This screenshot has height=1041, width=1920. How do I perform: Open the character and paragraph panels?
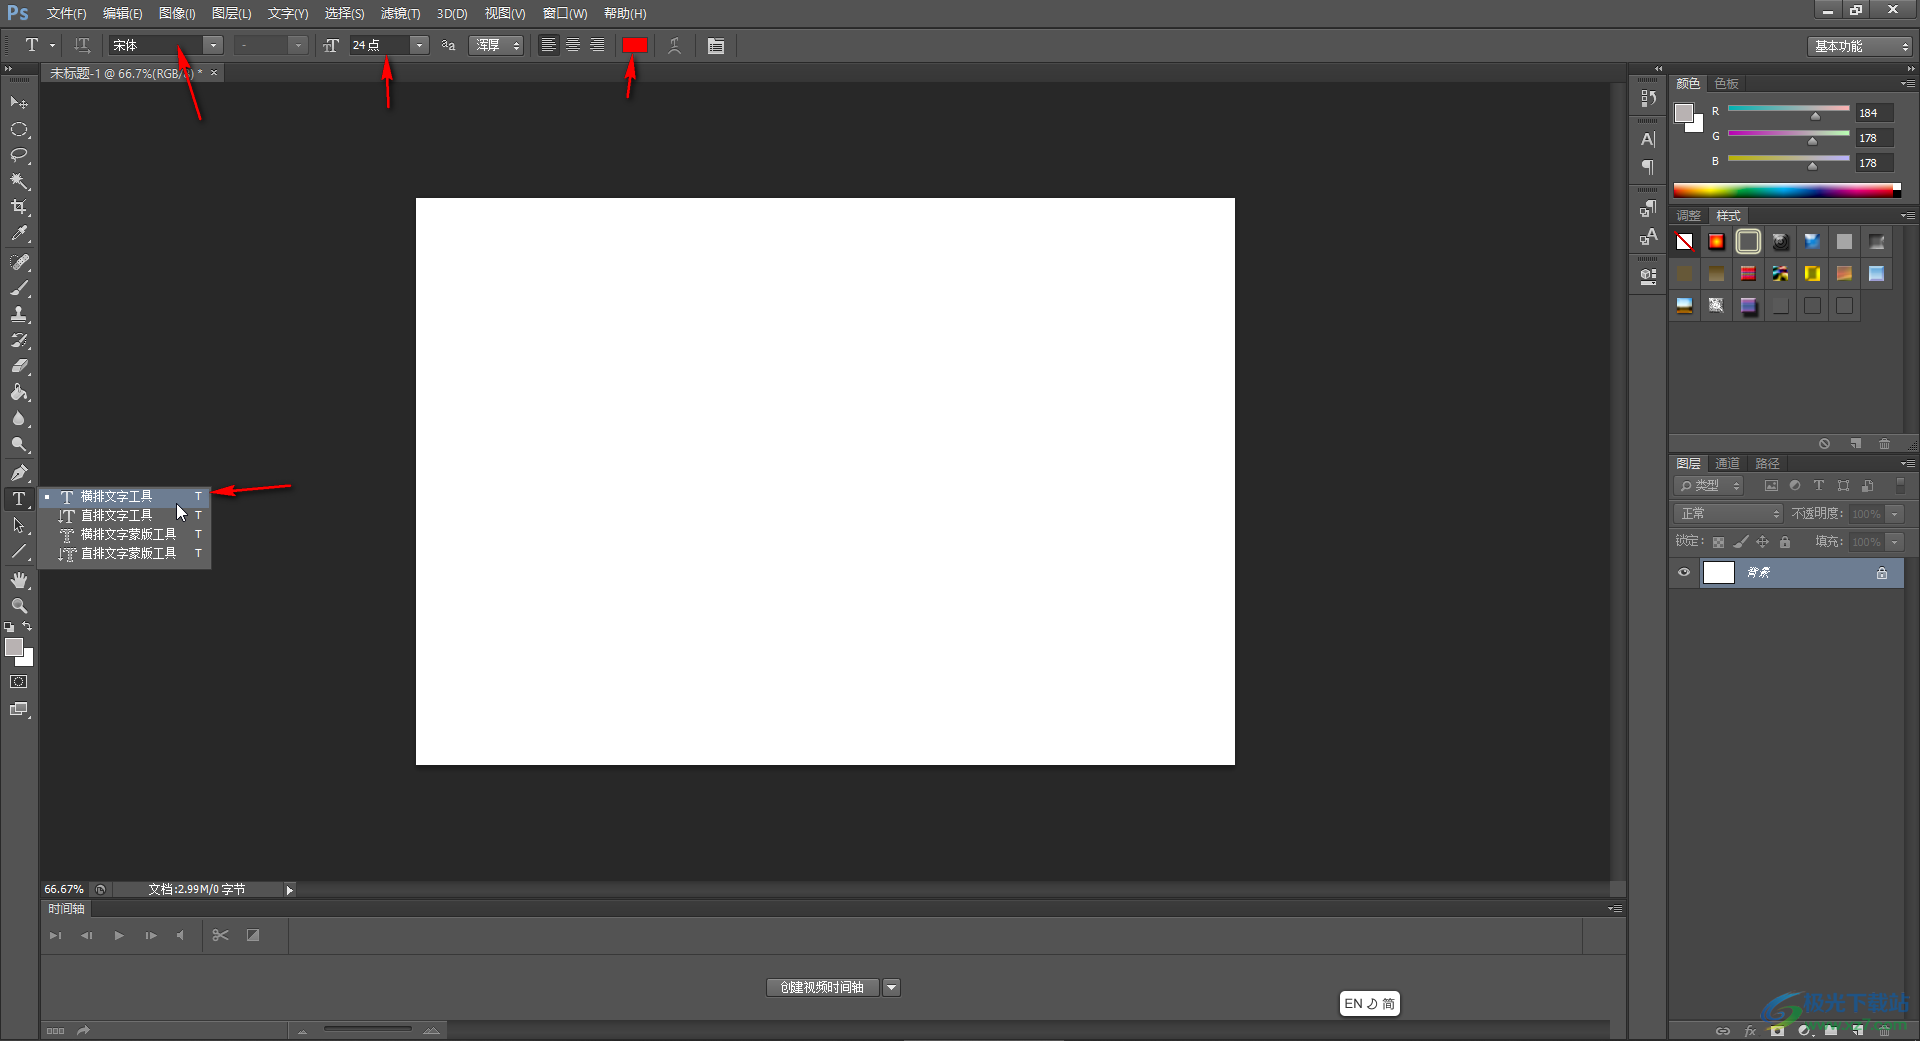(716, 45)
